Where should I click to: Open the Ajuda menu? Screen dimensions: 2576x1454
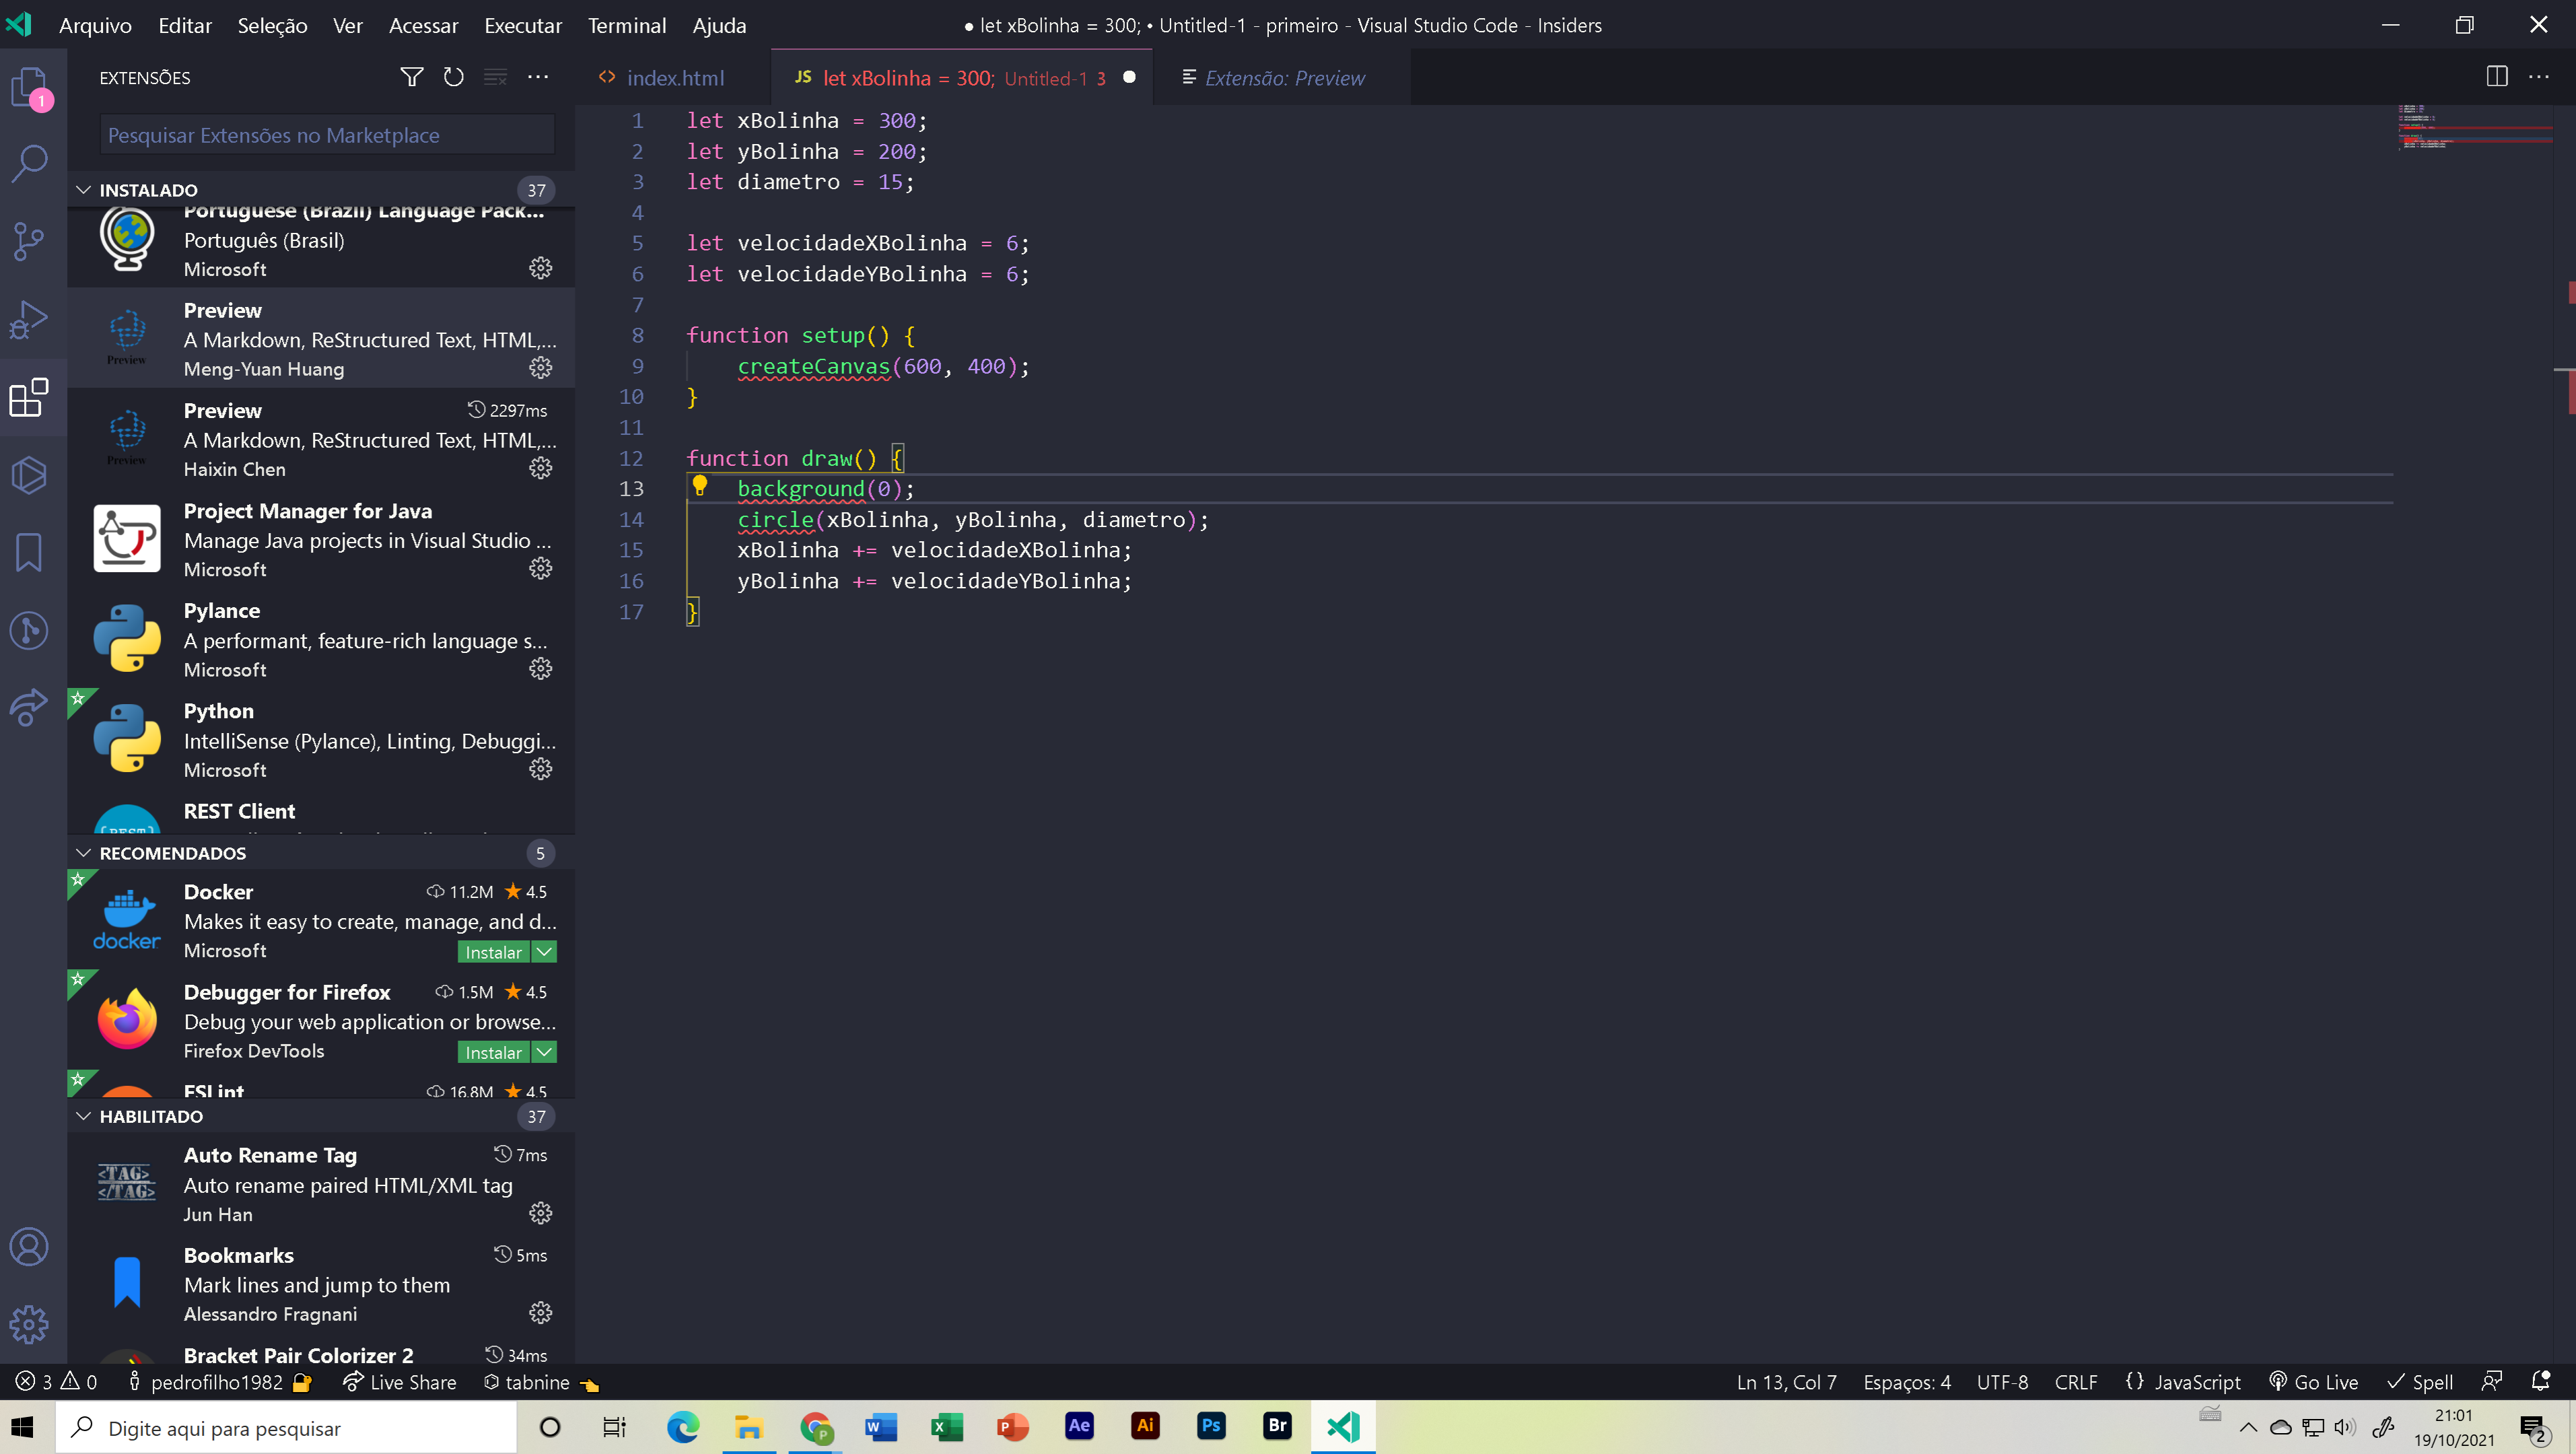click(719, 25)
